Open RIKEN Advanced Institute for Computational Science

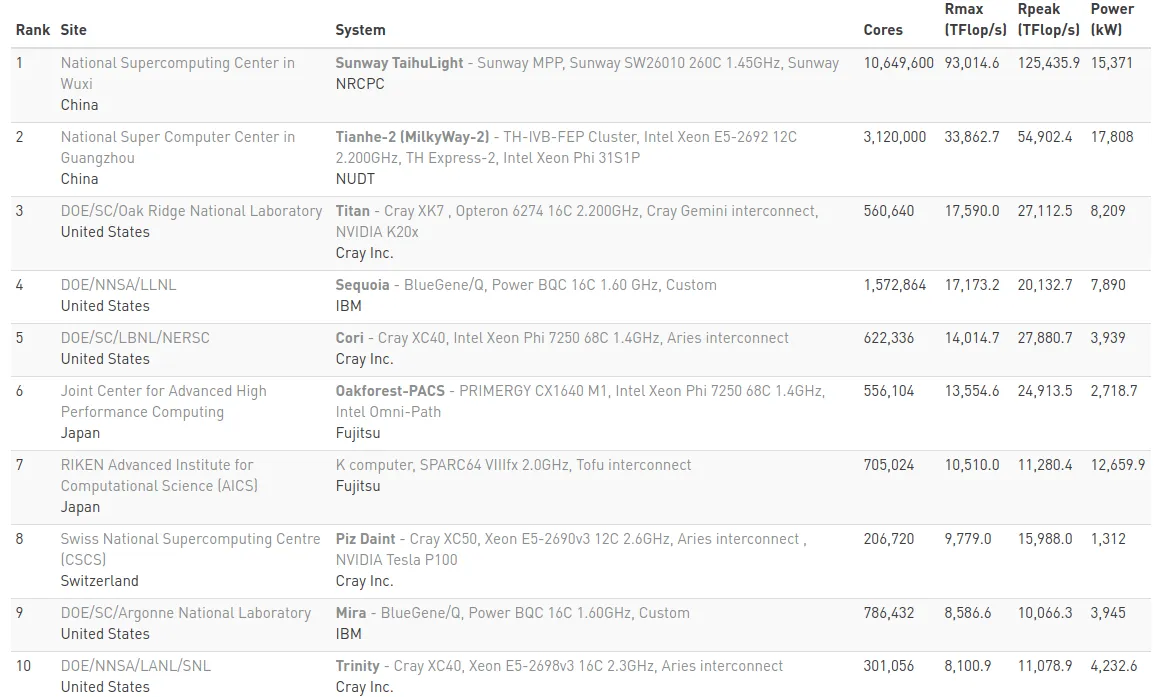point(157,465)
